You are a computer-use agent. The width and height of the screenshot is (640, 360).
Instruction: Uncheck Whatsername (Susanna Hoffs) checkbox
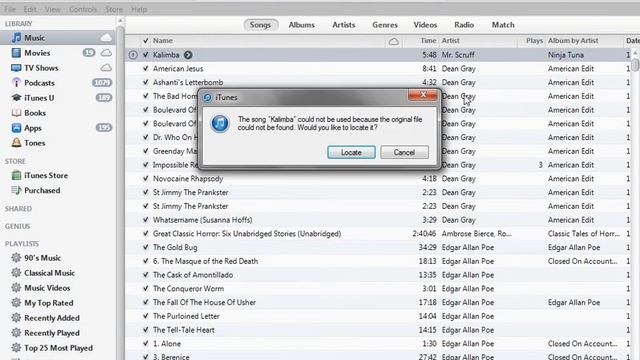point(146,220)
